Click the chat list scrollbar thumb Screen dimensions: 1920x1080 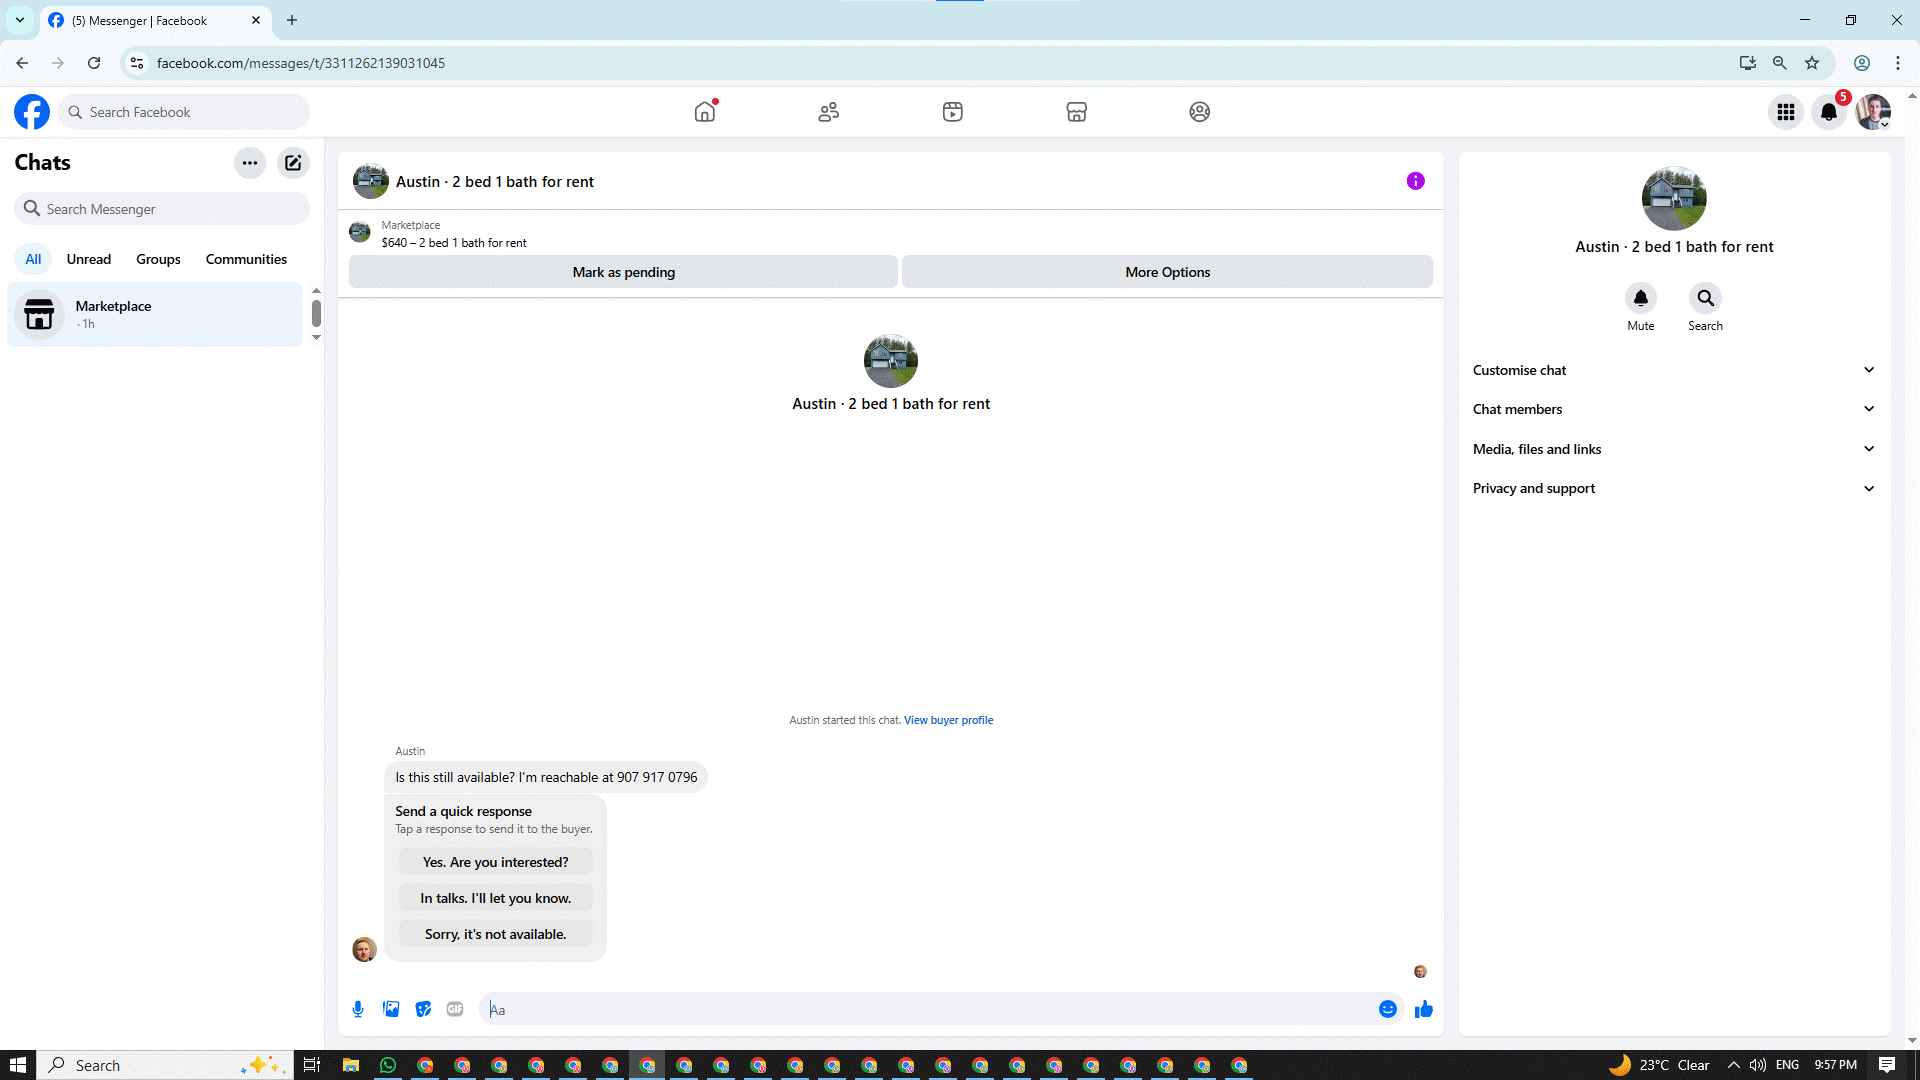click(x=316, y=313)
